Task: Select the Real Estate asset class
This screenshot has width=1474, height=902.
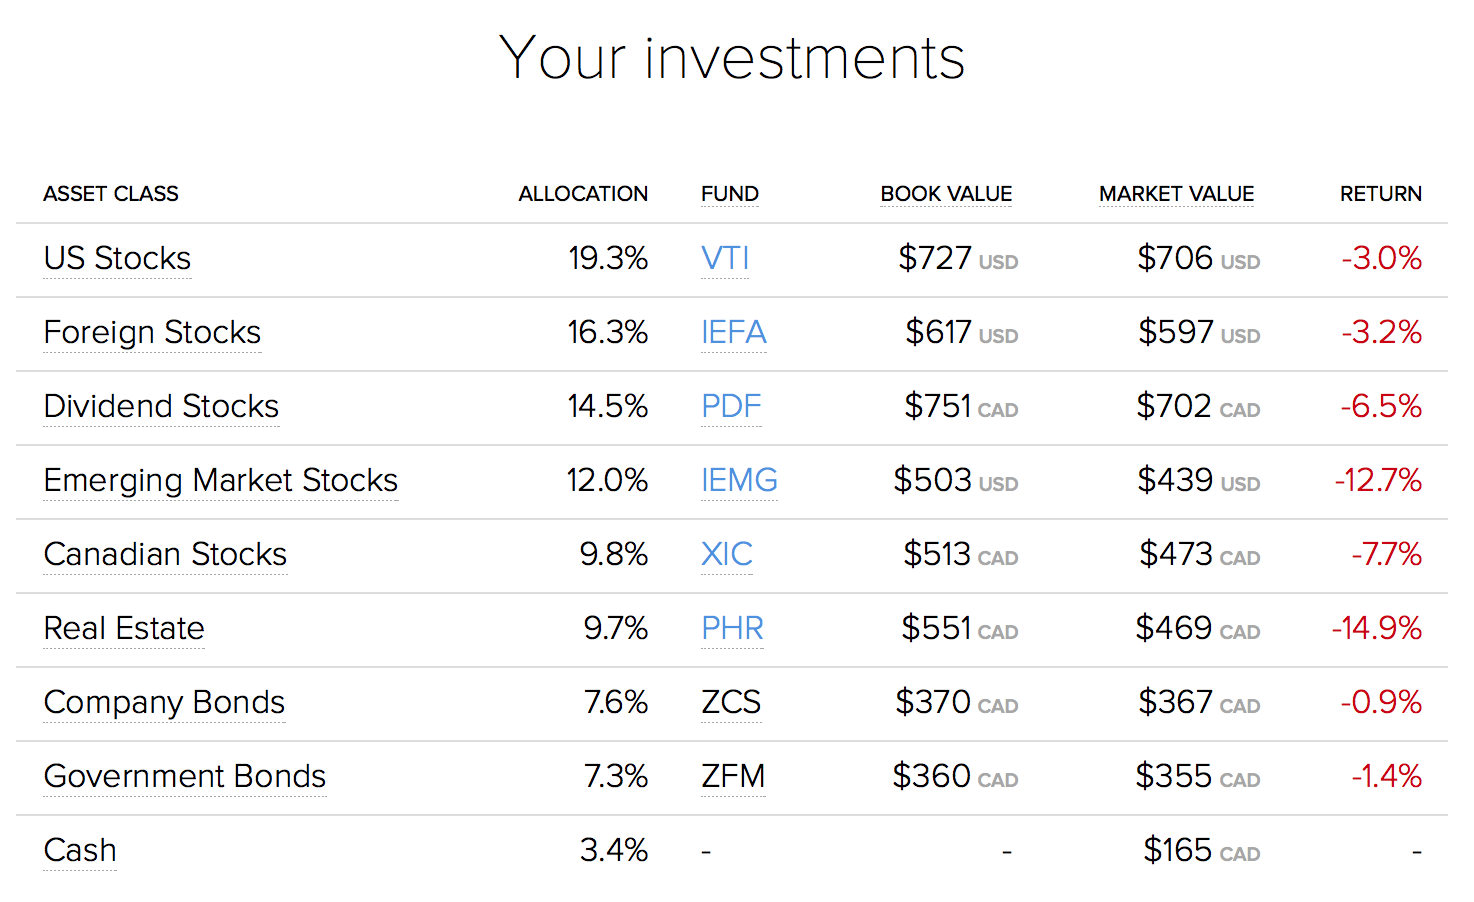Action: [124, 628]
